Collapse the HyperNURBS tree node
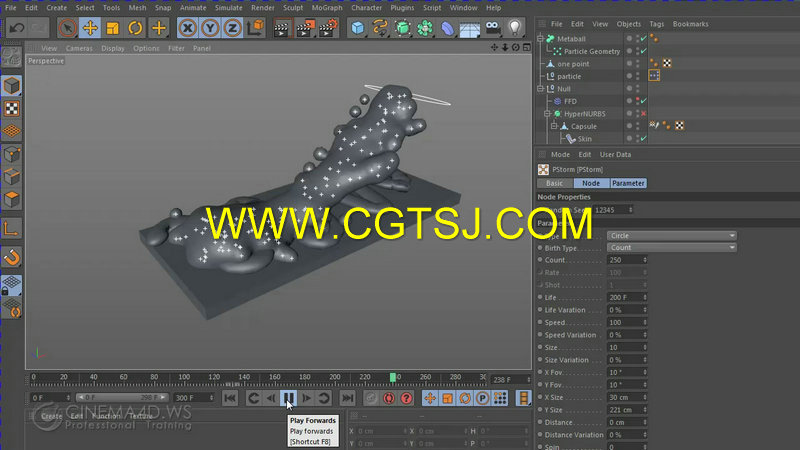This screenshot has width=800, height=450. (547, 114)
